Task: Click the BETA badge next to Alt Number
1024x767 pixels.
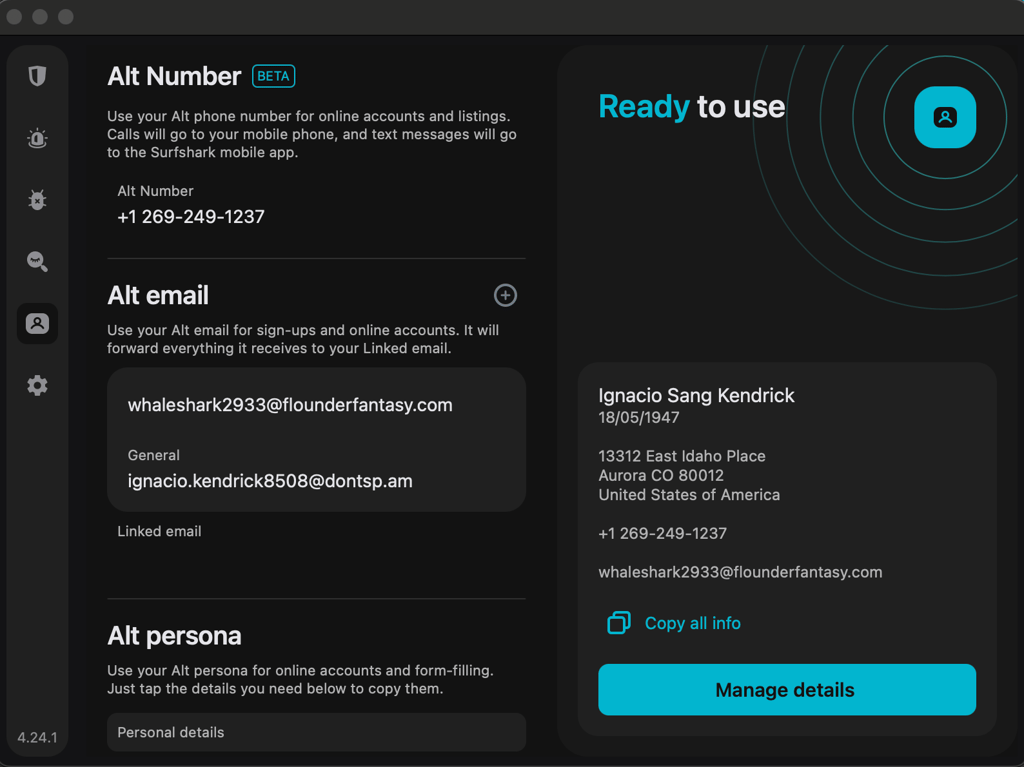Action: [x=274, y=76]
